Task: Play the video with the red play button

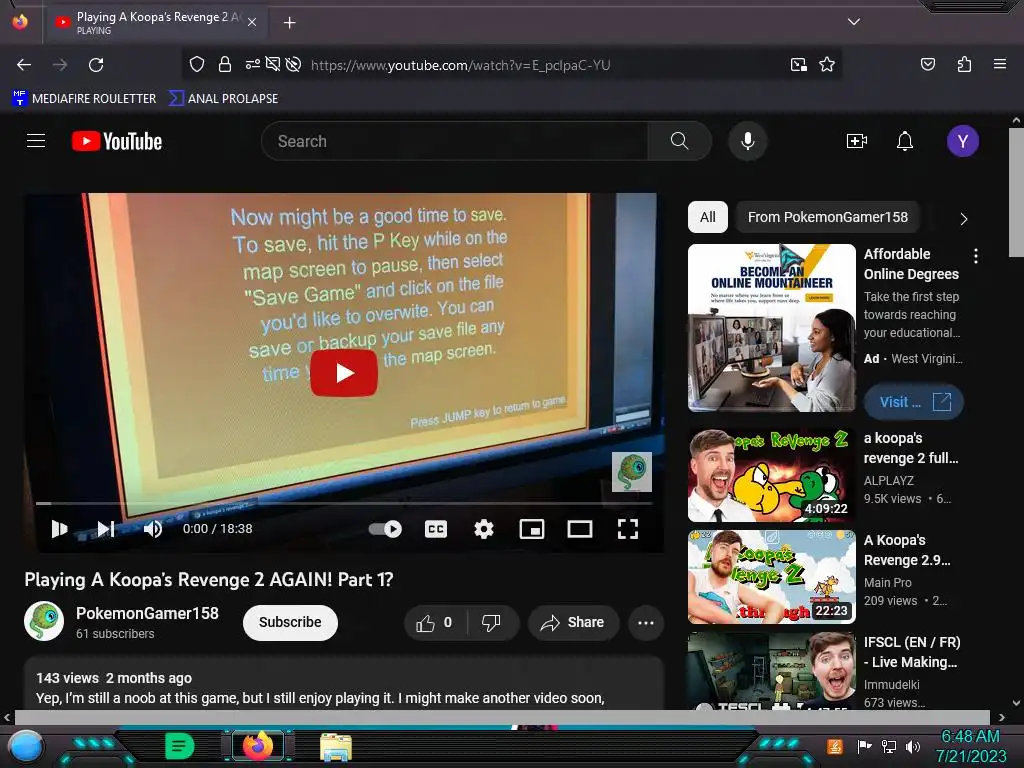Action: pyautogui.click(x=344, y=373)
